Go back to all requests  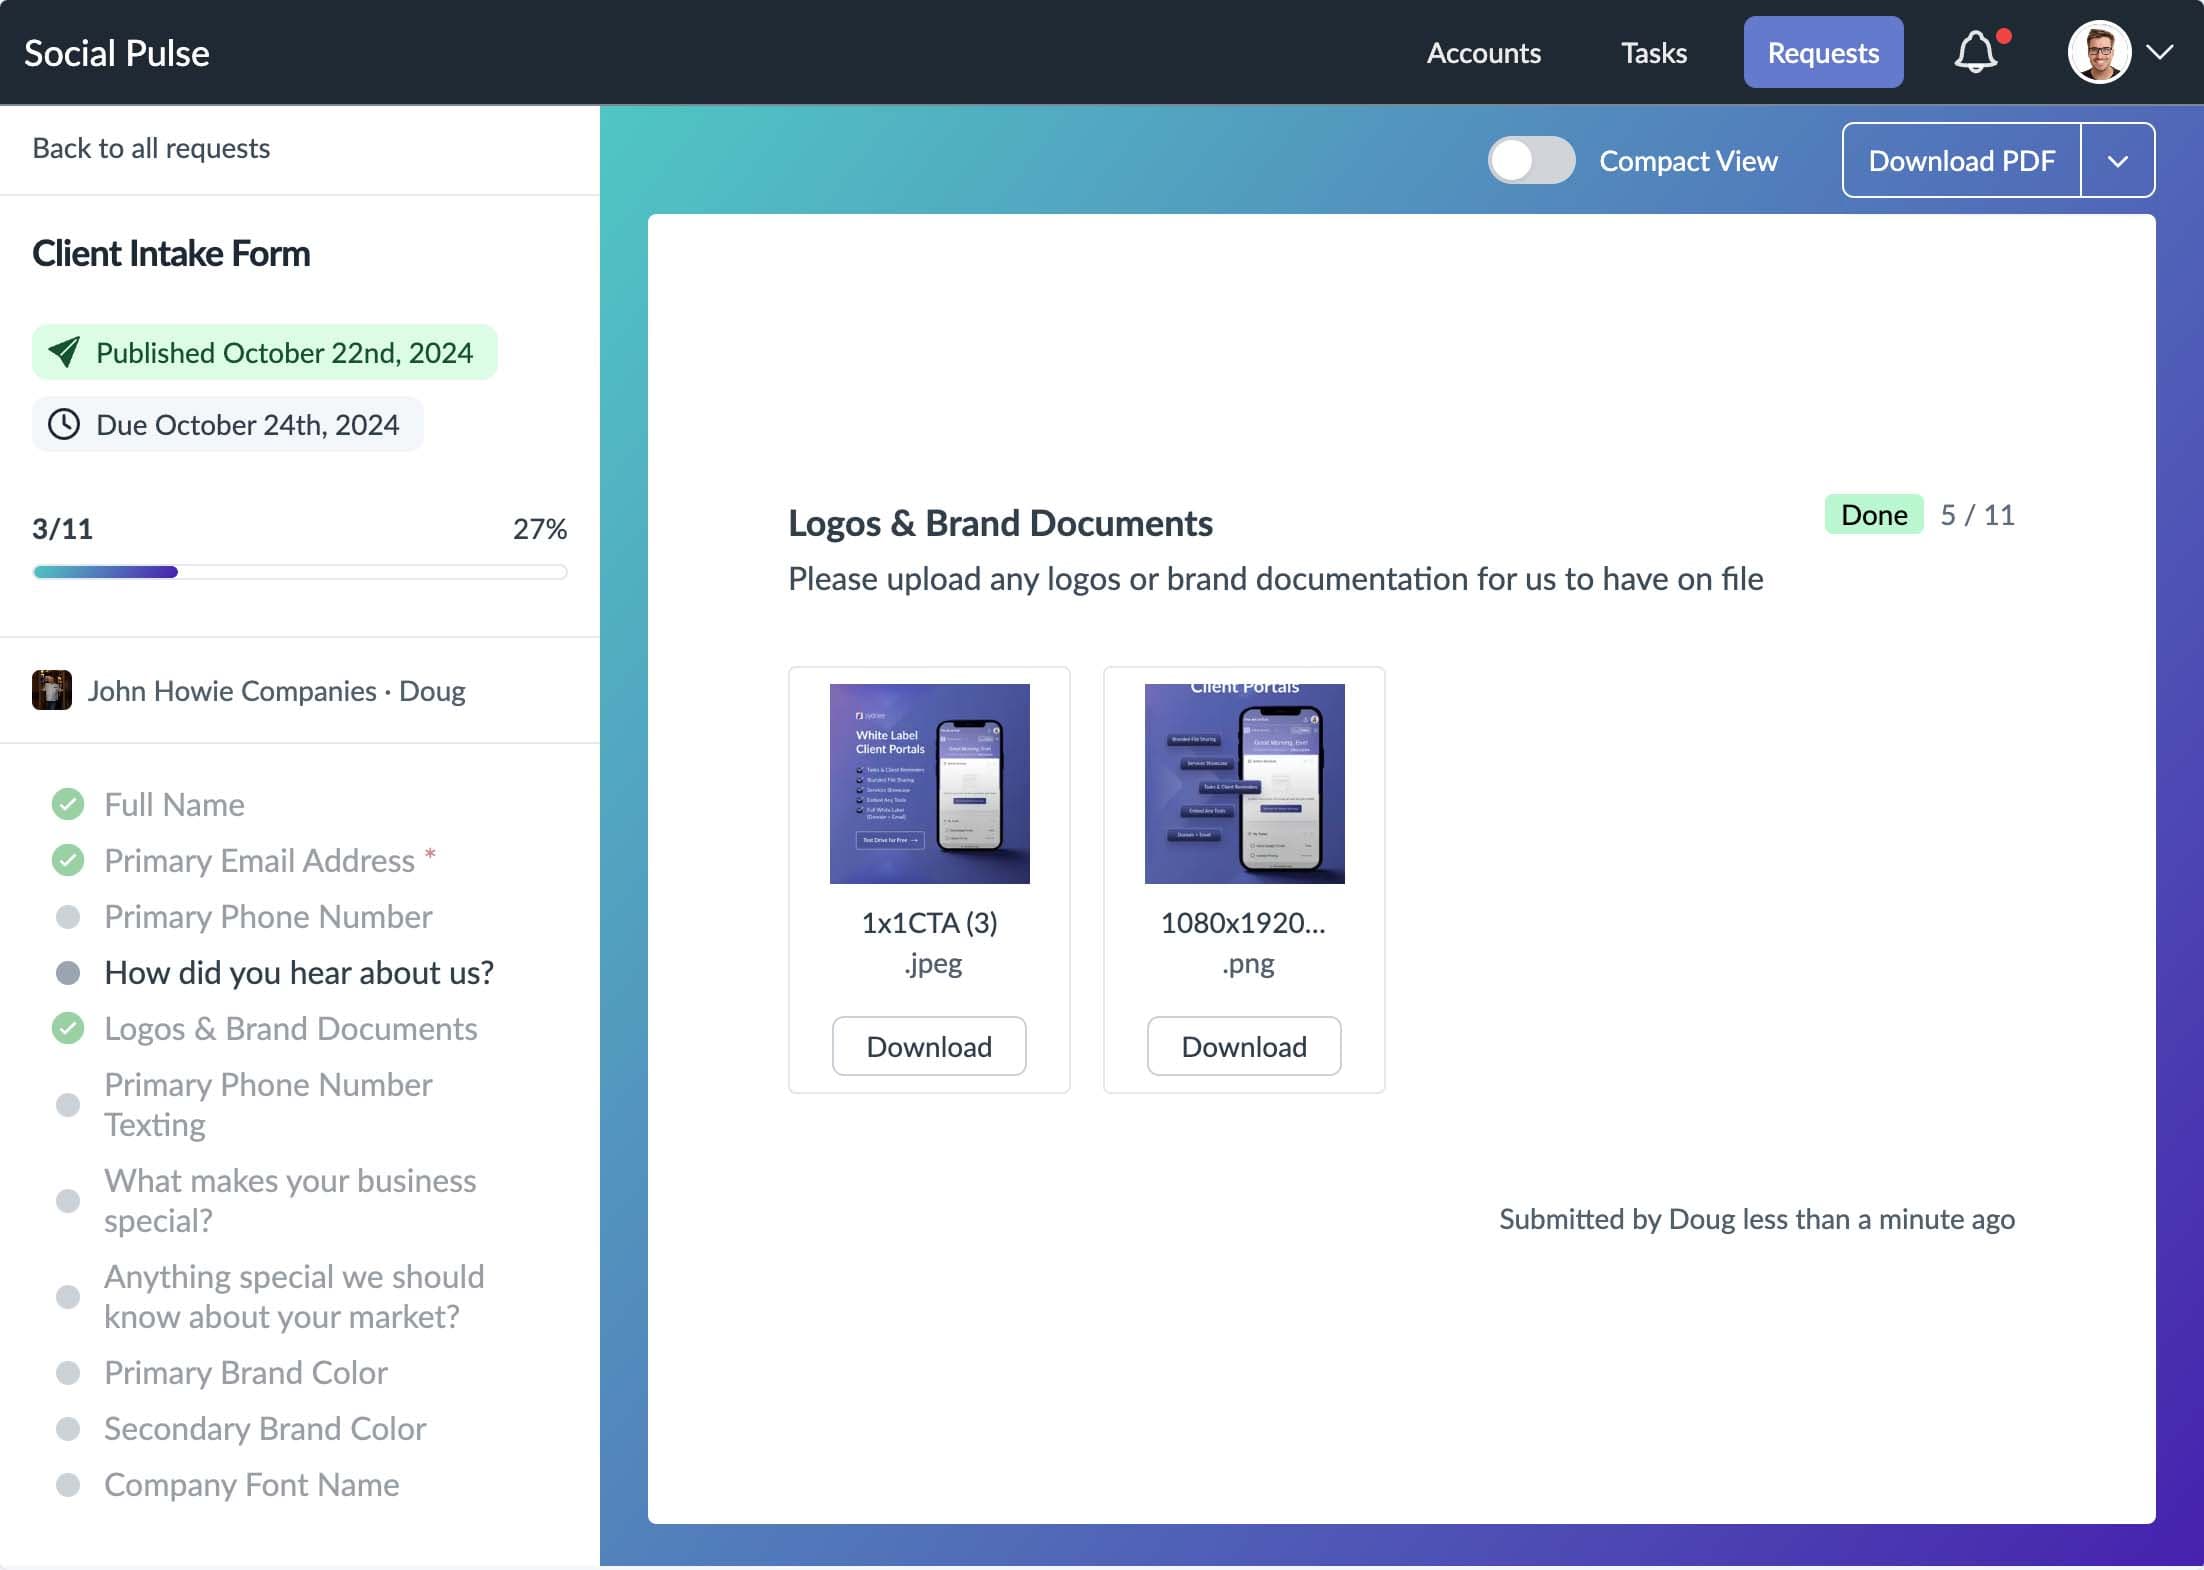151,147
